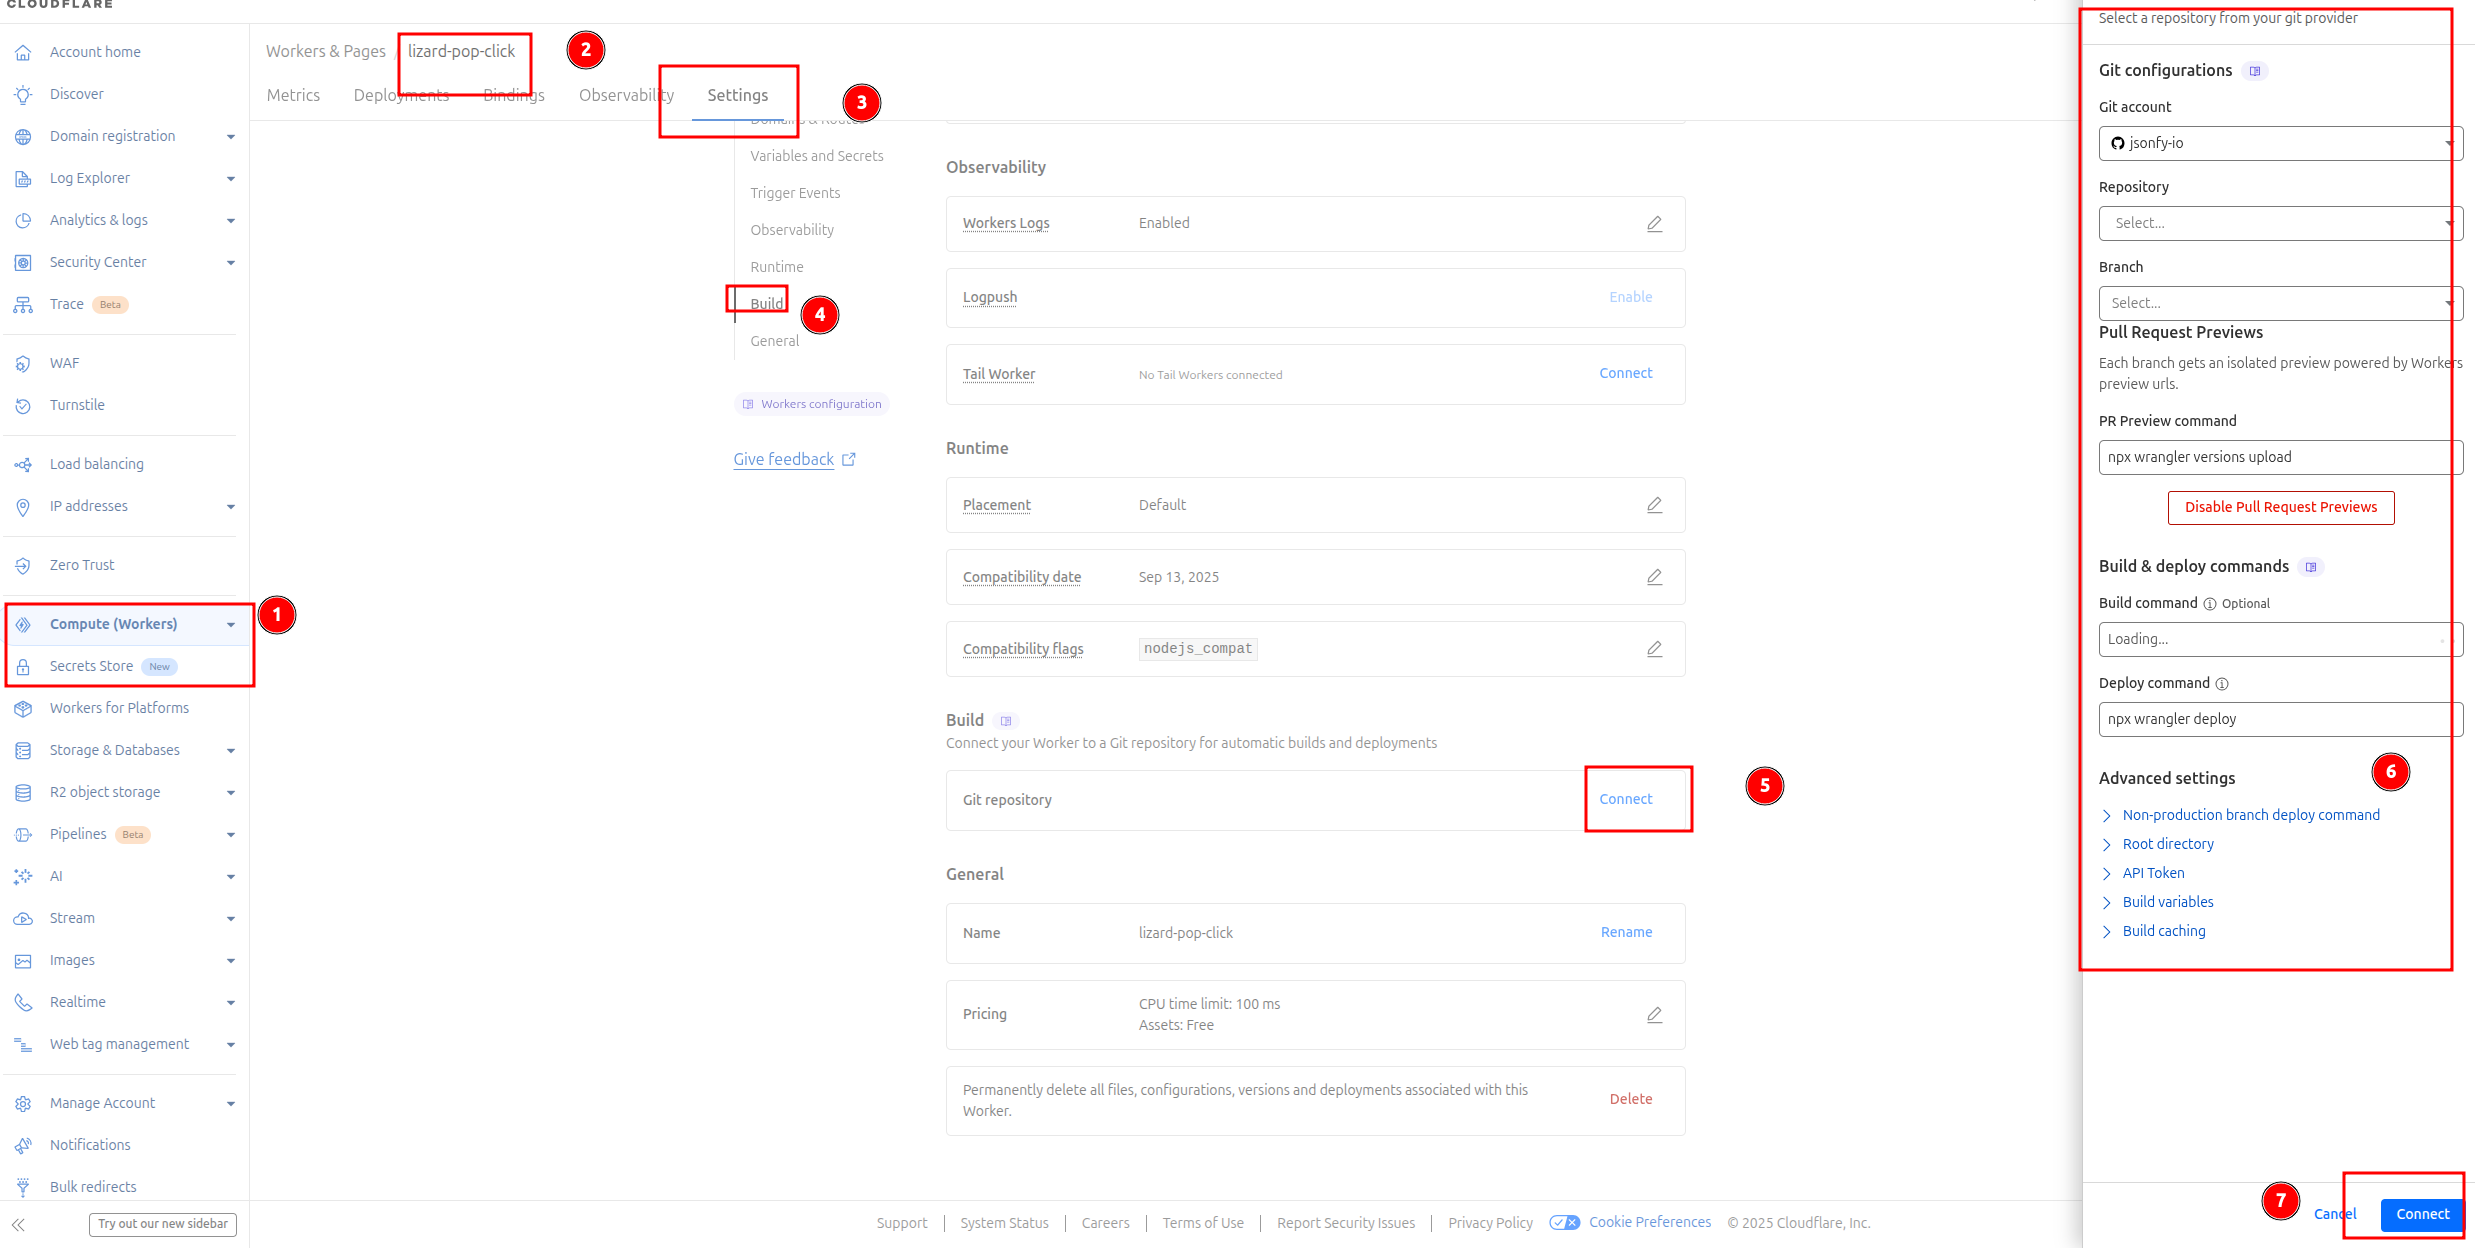Toggle the Cookie Preferences switch icon
The height and width of the screenshot is (1248, 2475).
coord(1564,1223)
